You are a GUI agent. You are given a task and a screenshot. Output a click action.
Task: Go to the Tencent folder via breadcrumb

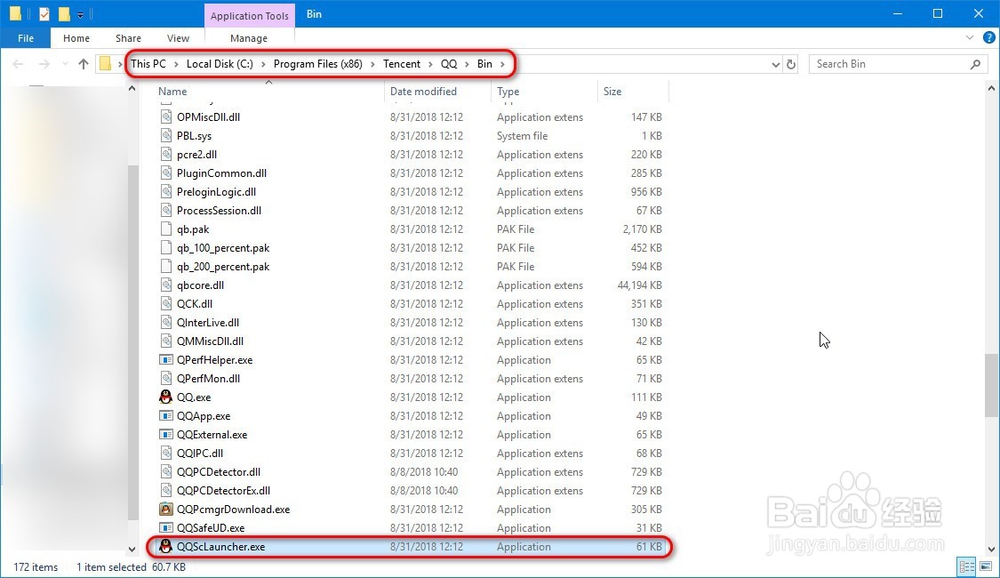[401, 63]
